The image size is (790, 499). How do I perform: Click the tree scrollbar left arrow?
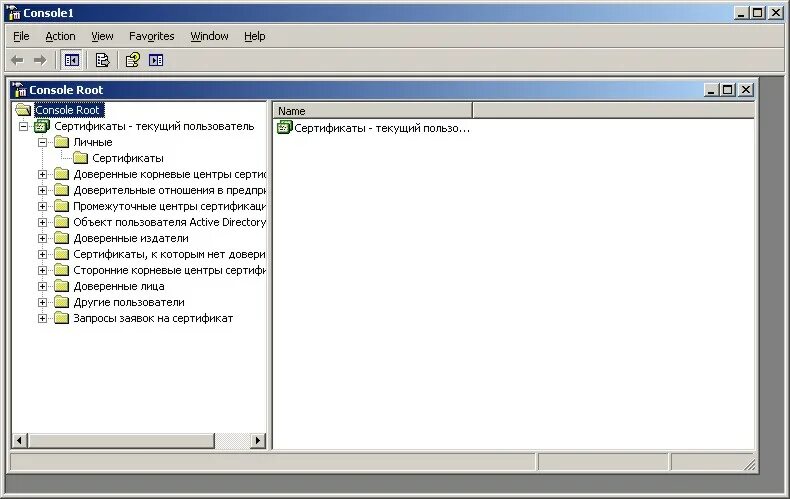(19, 441)
